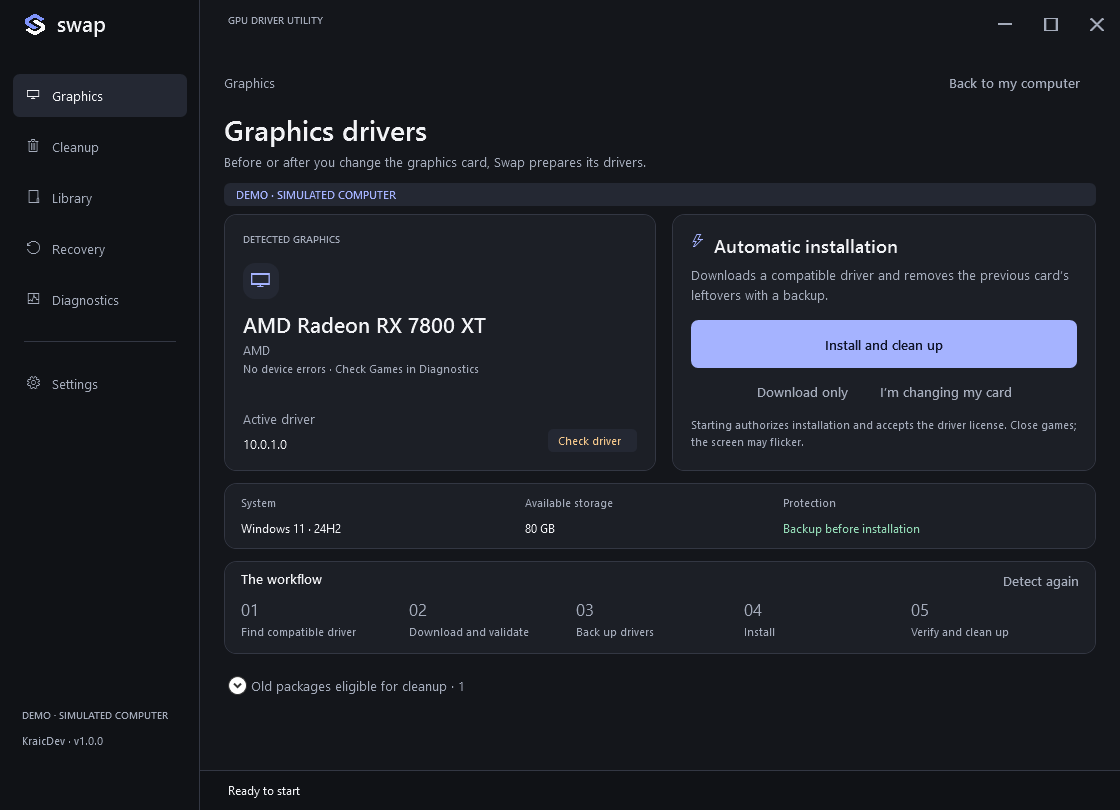
Task: Minimize the Swap window
Action: [1004, 24]
